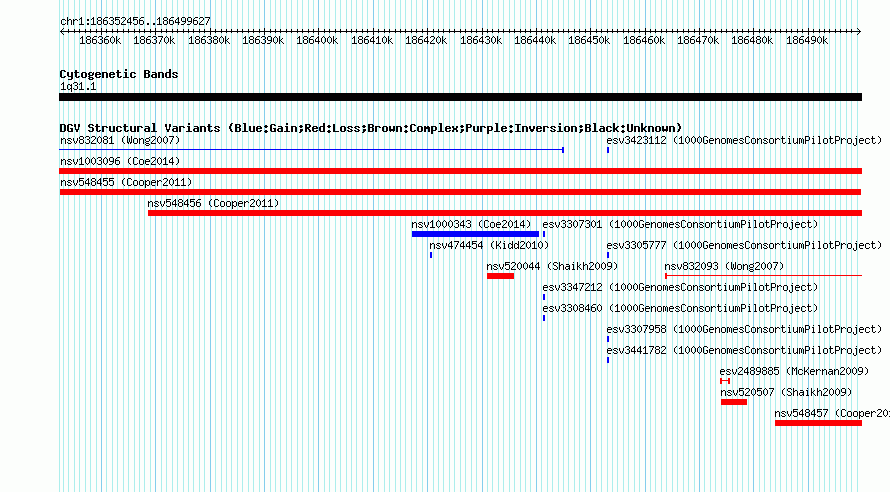The image size is (890, 492).
Task: Click the blue tick under nsv474454
Action: 431,255
